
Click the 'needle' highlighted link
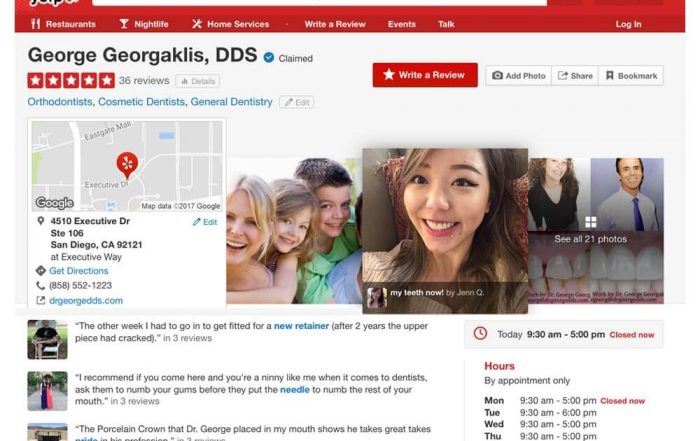tap(295, 390)
